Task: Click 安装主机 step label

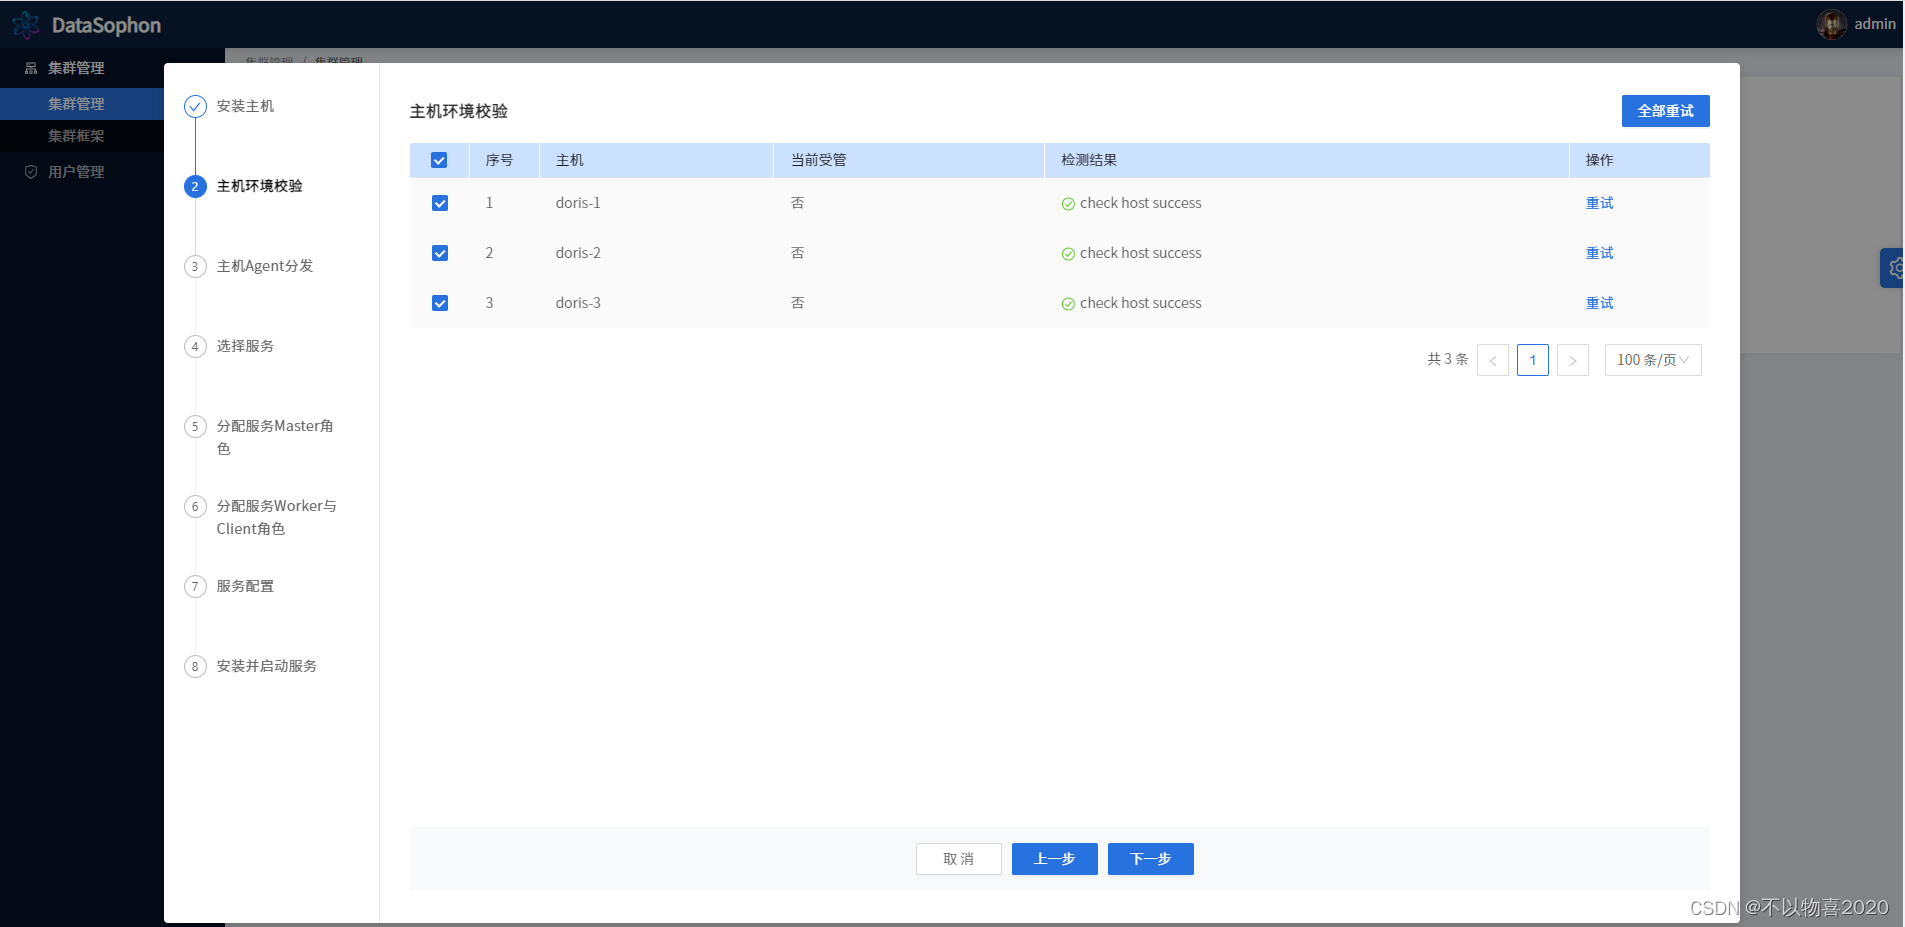Action: (245, 106)
